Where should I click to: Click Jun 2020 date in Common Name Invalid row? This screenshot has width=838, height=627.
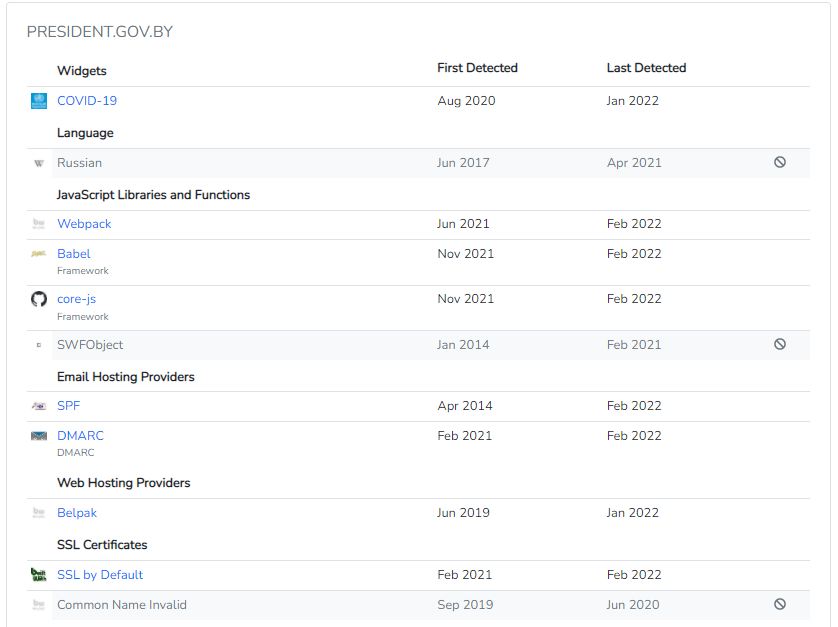[x=633, y=605]
